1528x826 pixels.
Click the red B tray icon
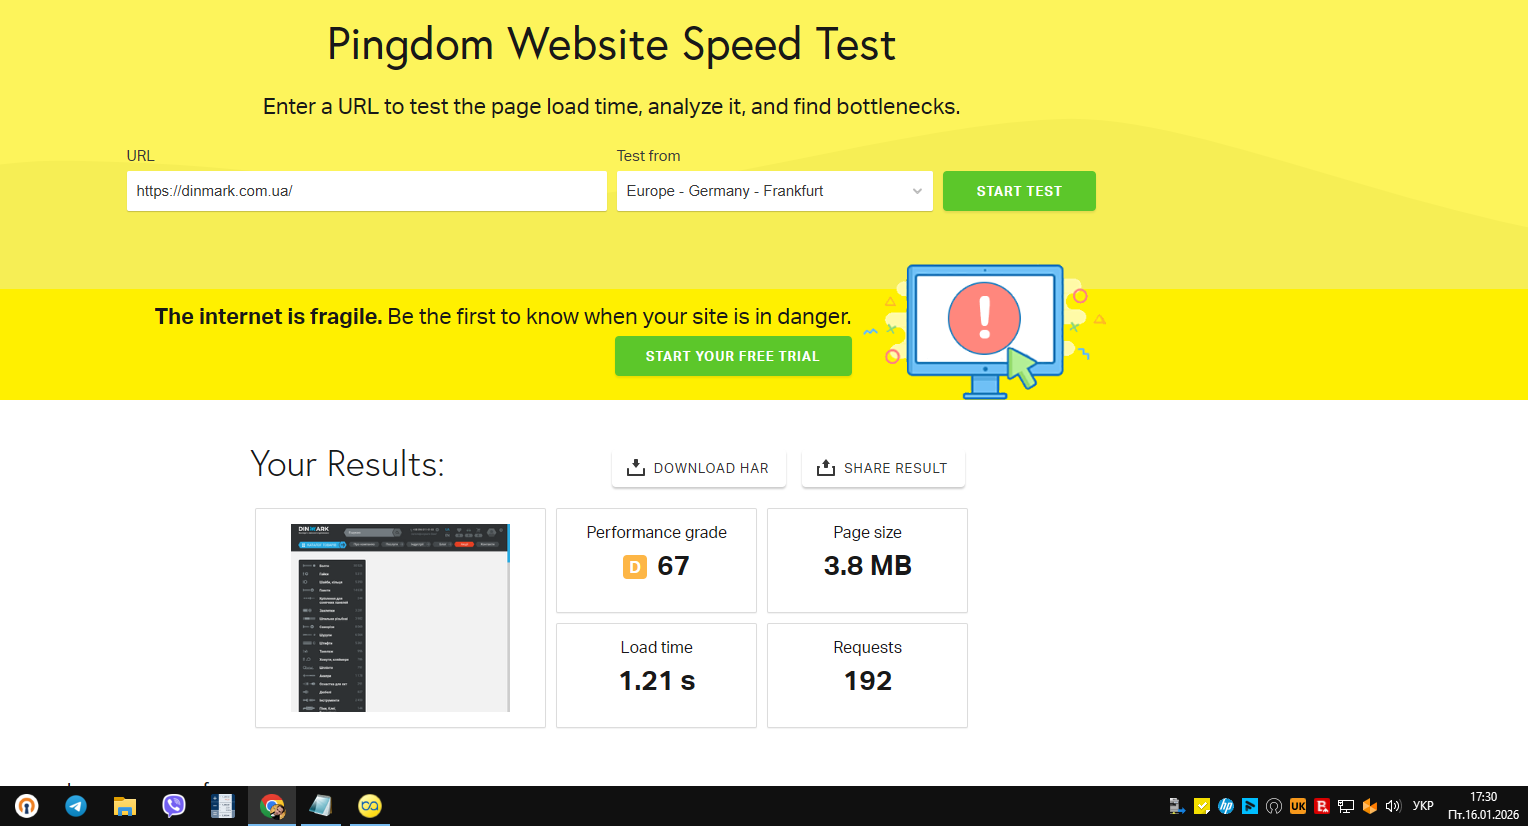[x=1322, y=806]
